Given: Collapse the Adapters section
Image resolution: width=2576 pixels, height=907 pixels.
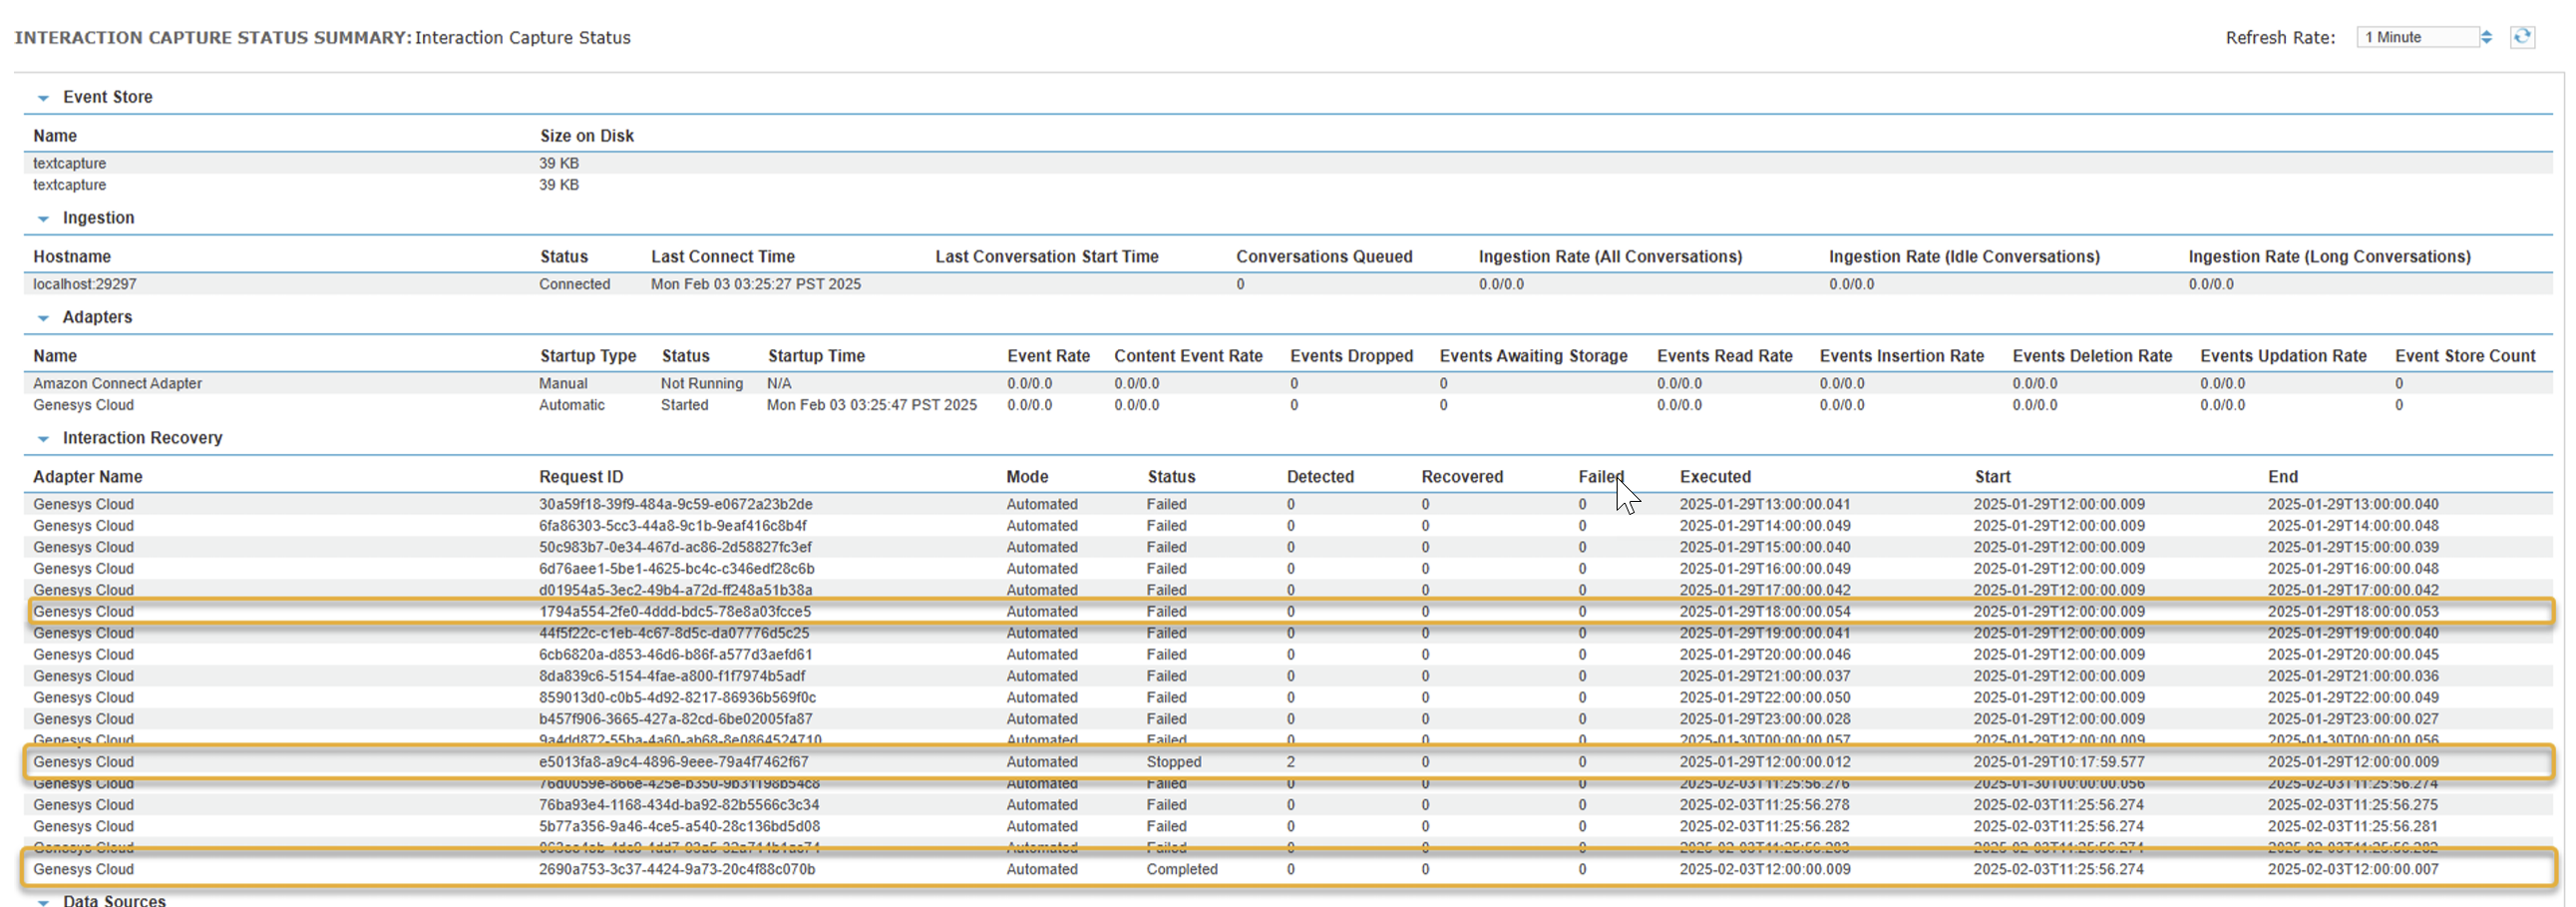Looking at the screenshot, I should pyautogui.click(x=43, y=318).
